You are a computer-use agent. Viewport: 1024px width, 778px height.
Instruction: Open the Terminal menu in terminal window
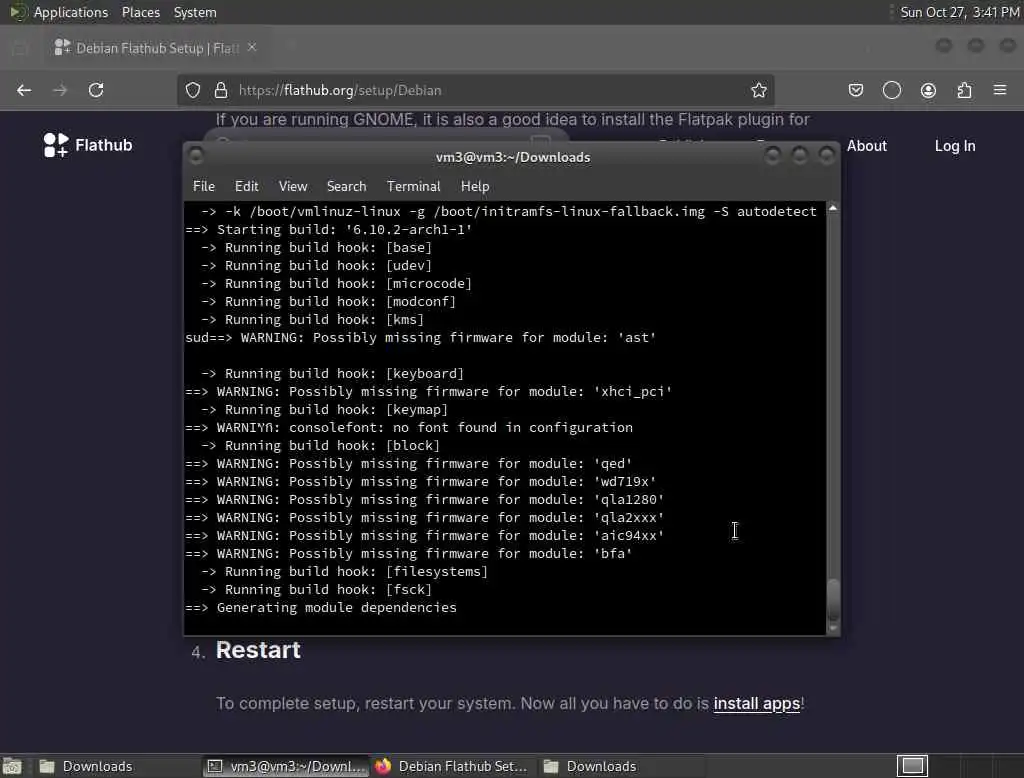tap(413, 186)
